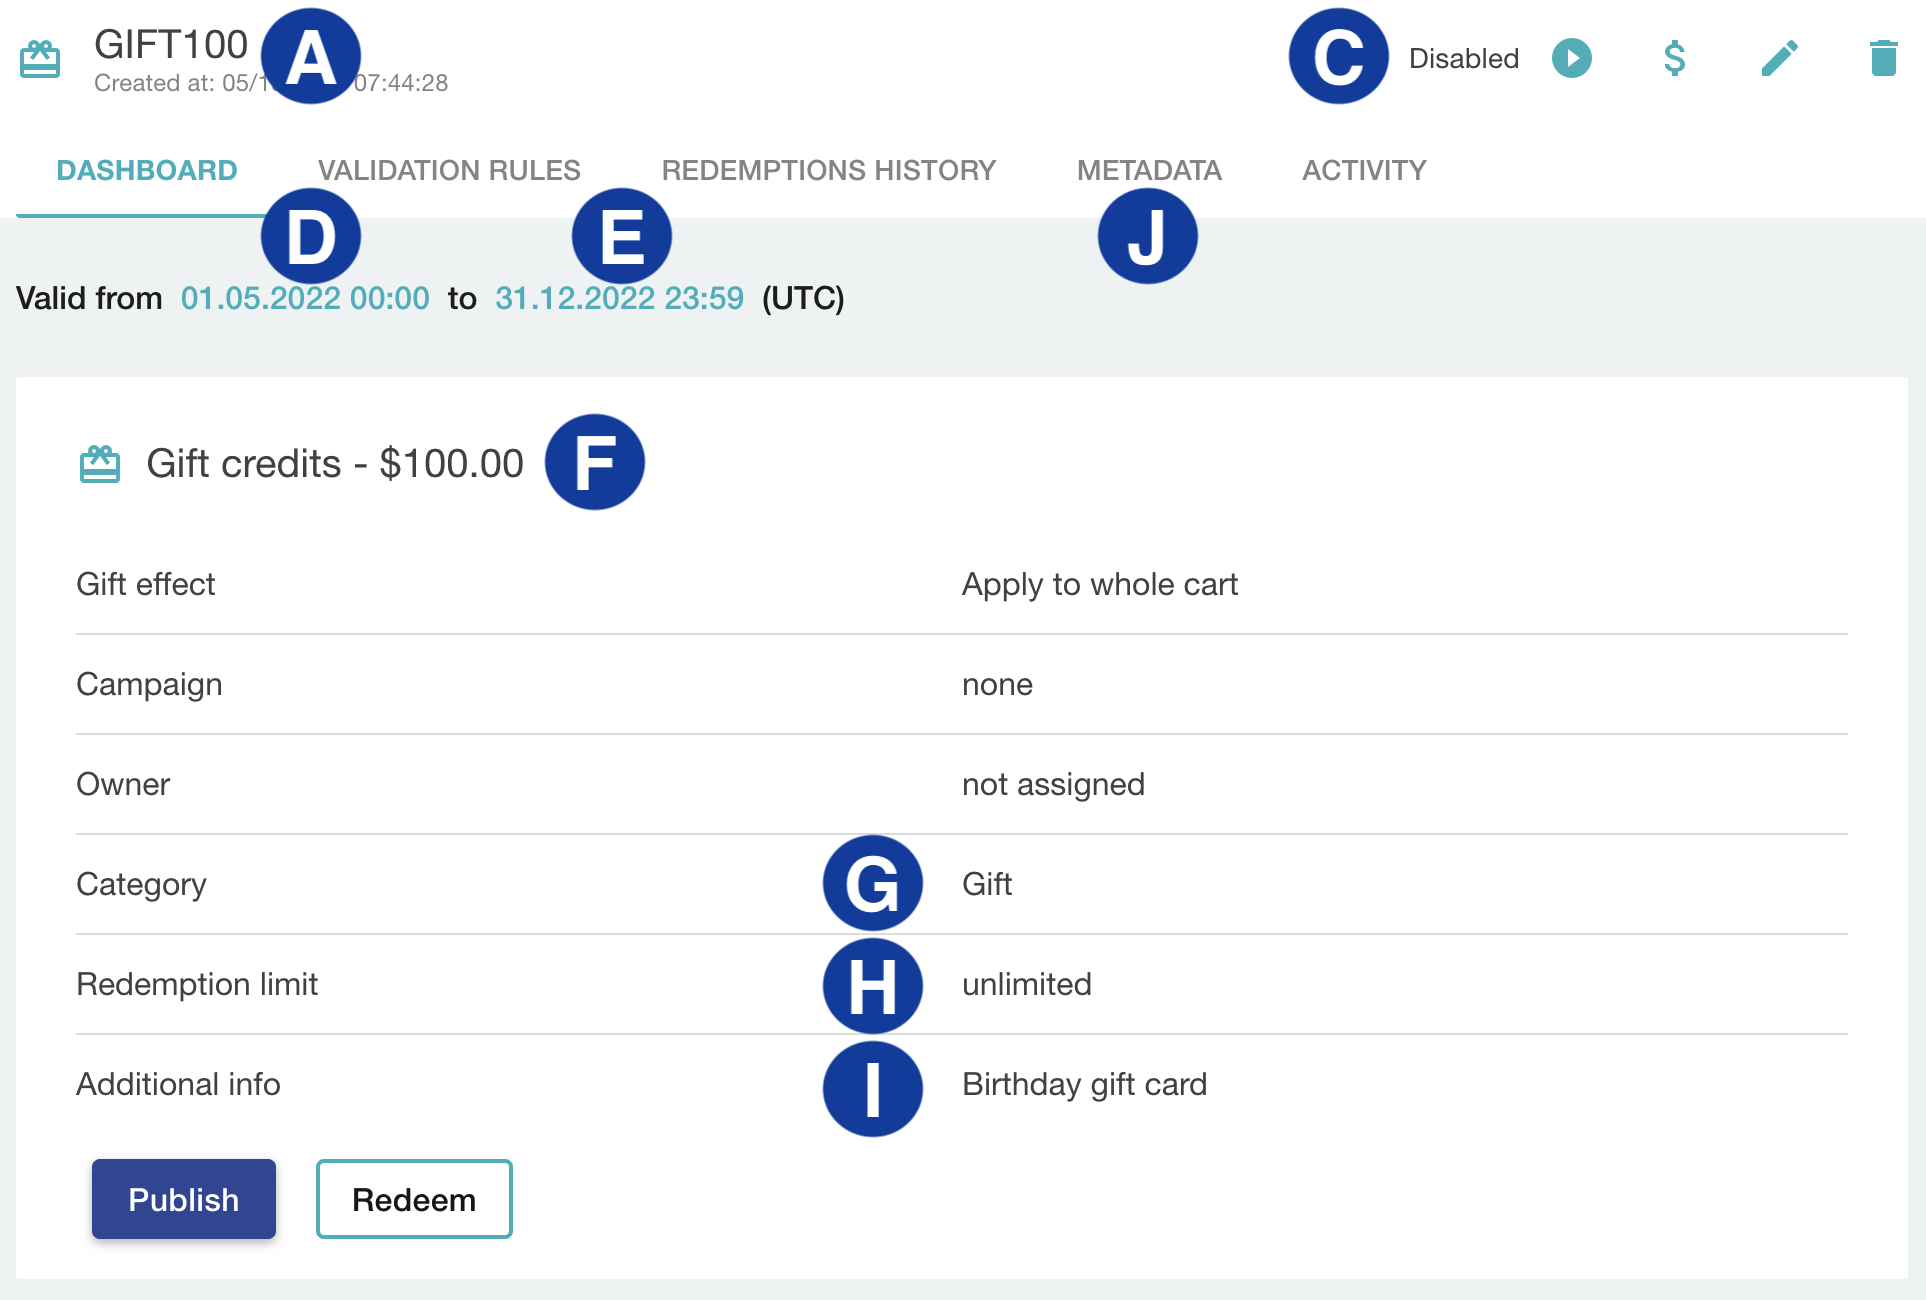Select the Dashboard tab
The image size is (1926, 1300).
[x=147, y=170]
